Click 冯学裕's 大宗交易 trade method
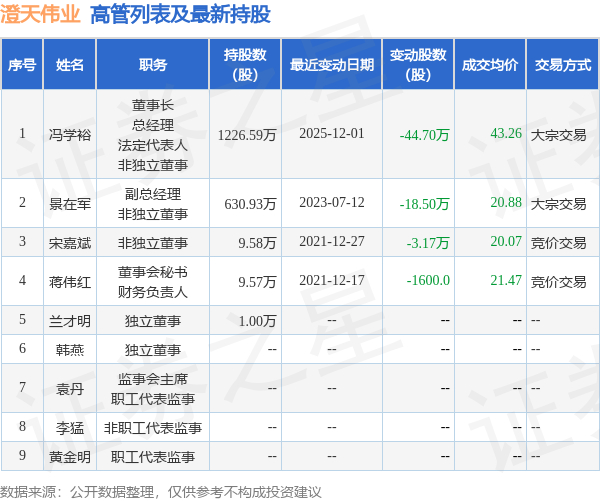This screenshot has width=600, height=501. (558, 135)
